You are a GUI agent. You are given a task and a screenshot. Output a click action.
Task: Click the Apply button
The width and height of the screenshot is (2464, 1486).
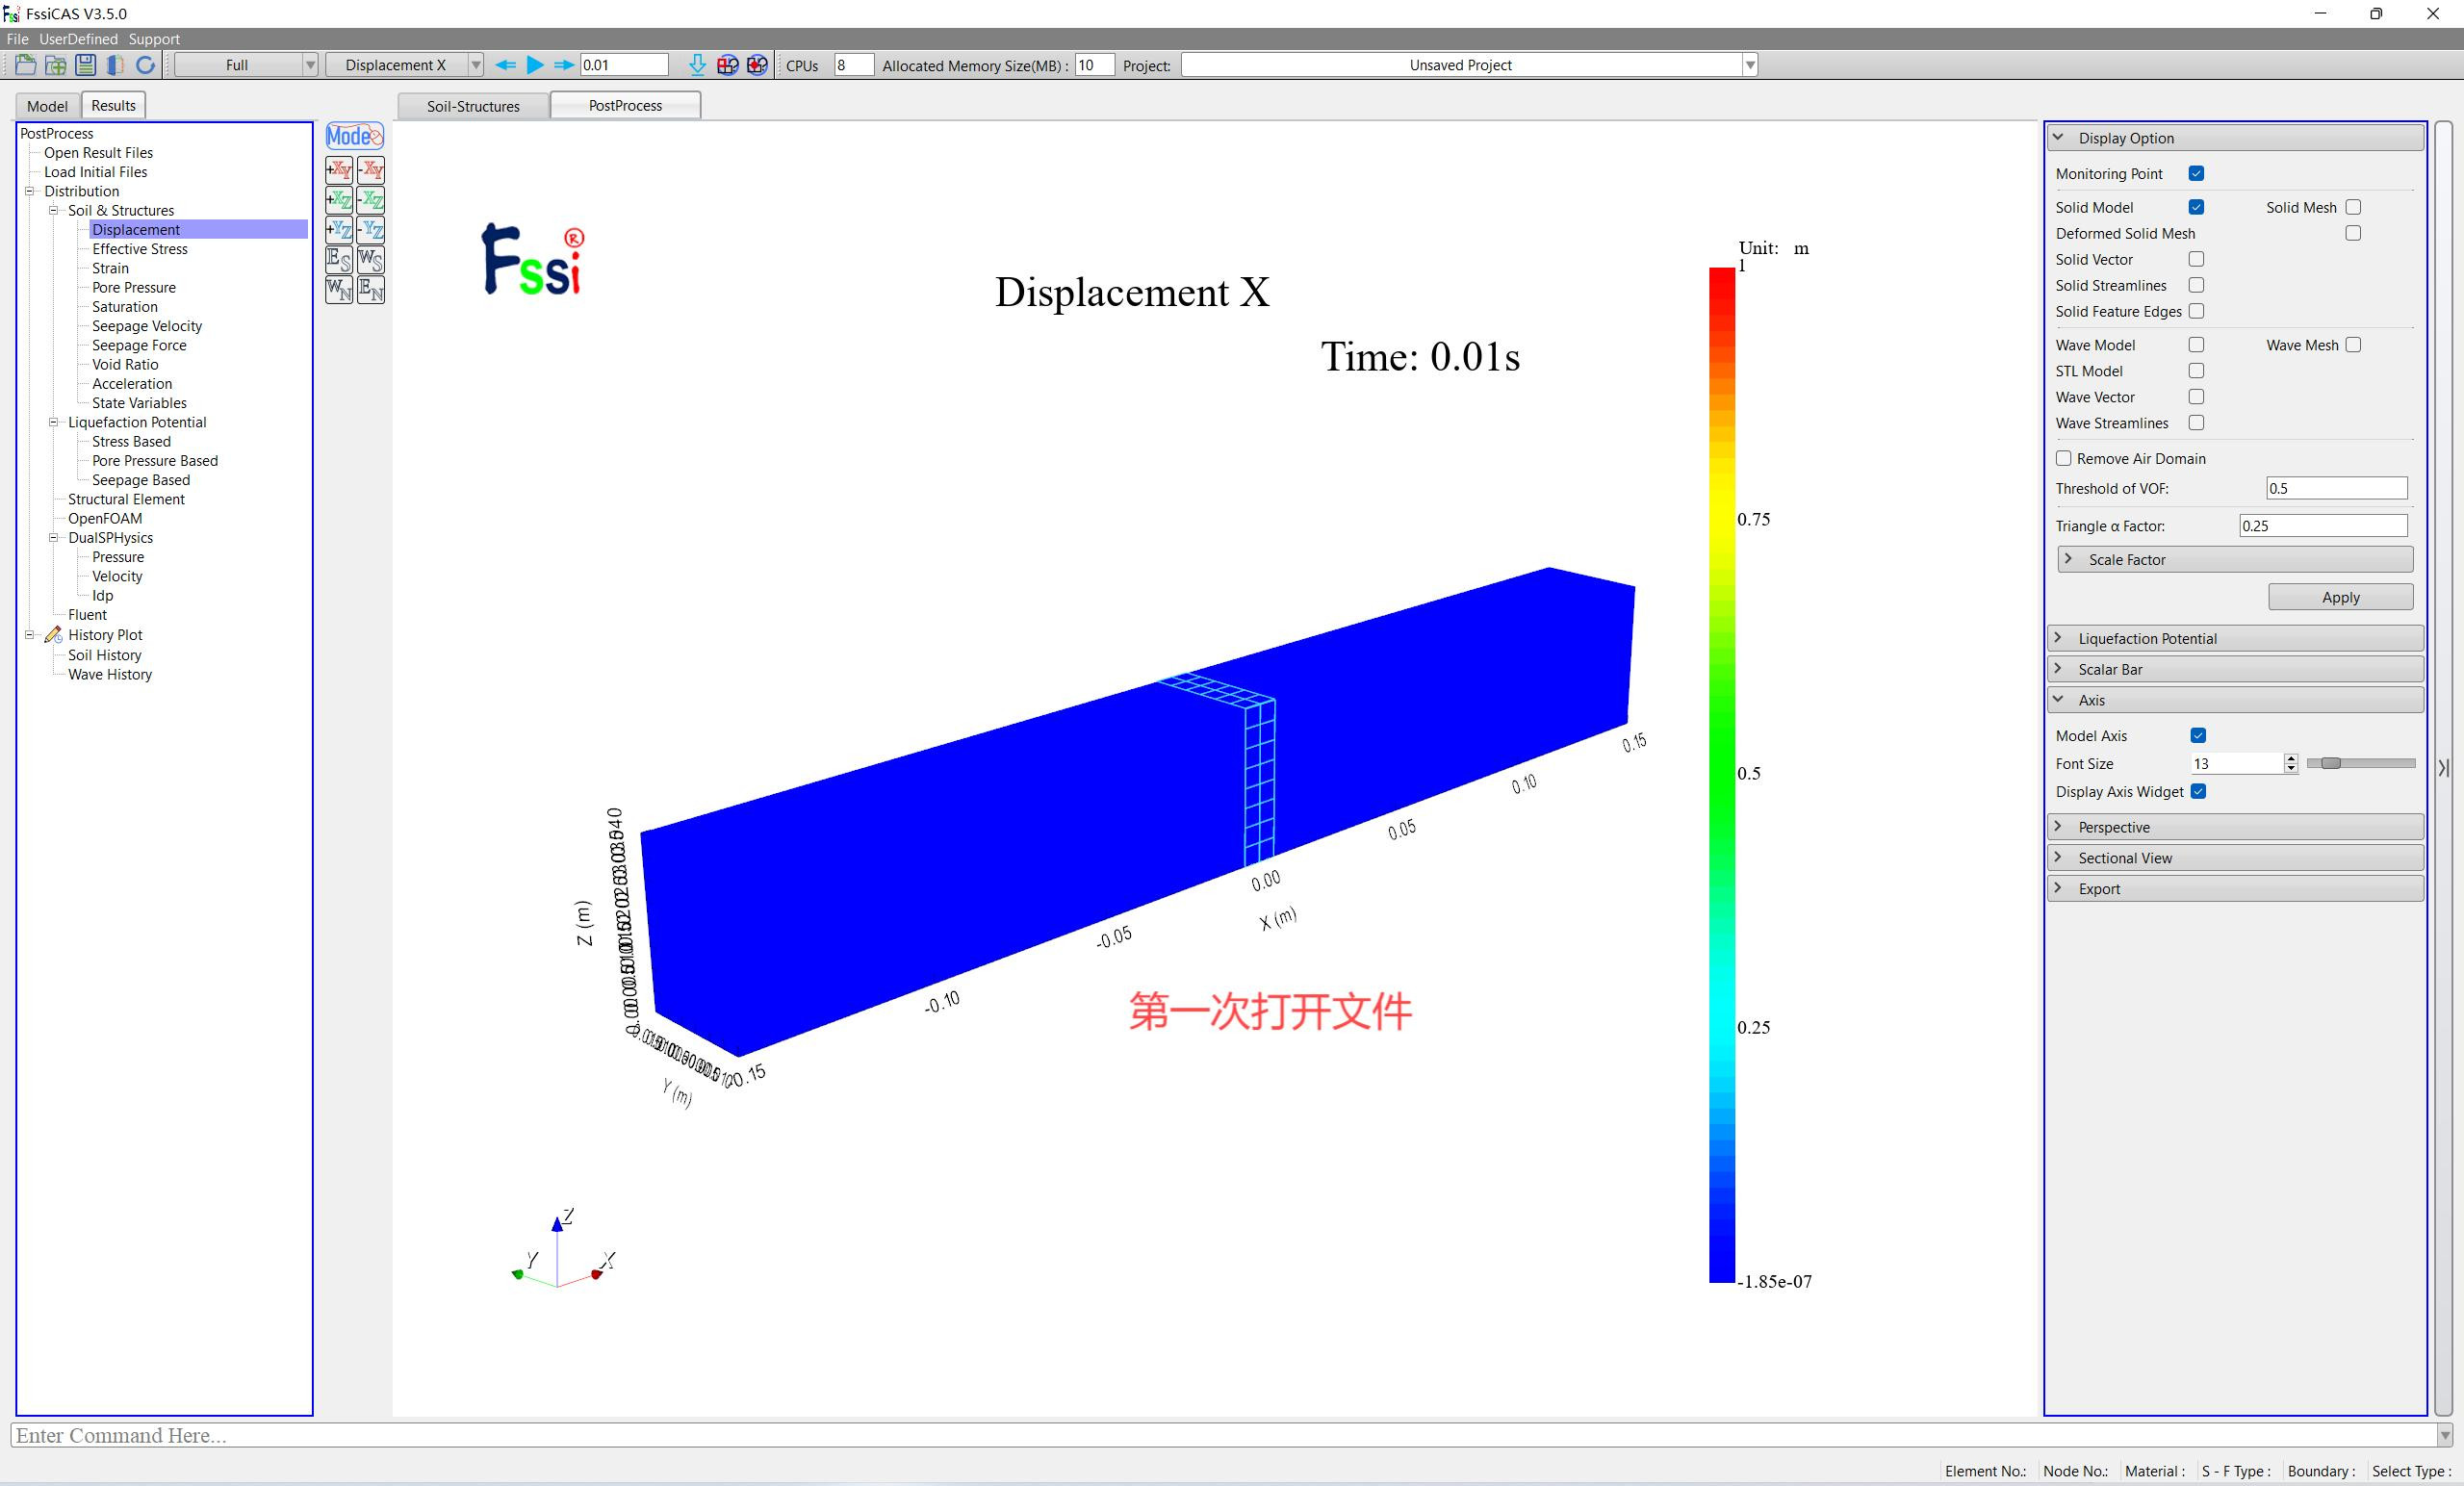[2340, 597]
